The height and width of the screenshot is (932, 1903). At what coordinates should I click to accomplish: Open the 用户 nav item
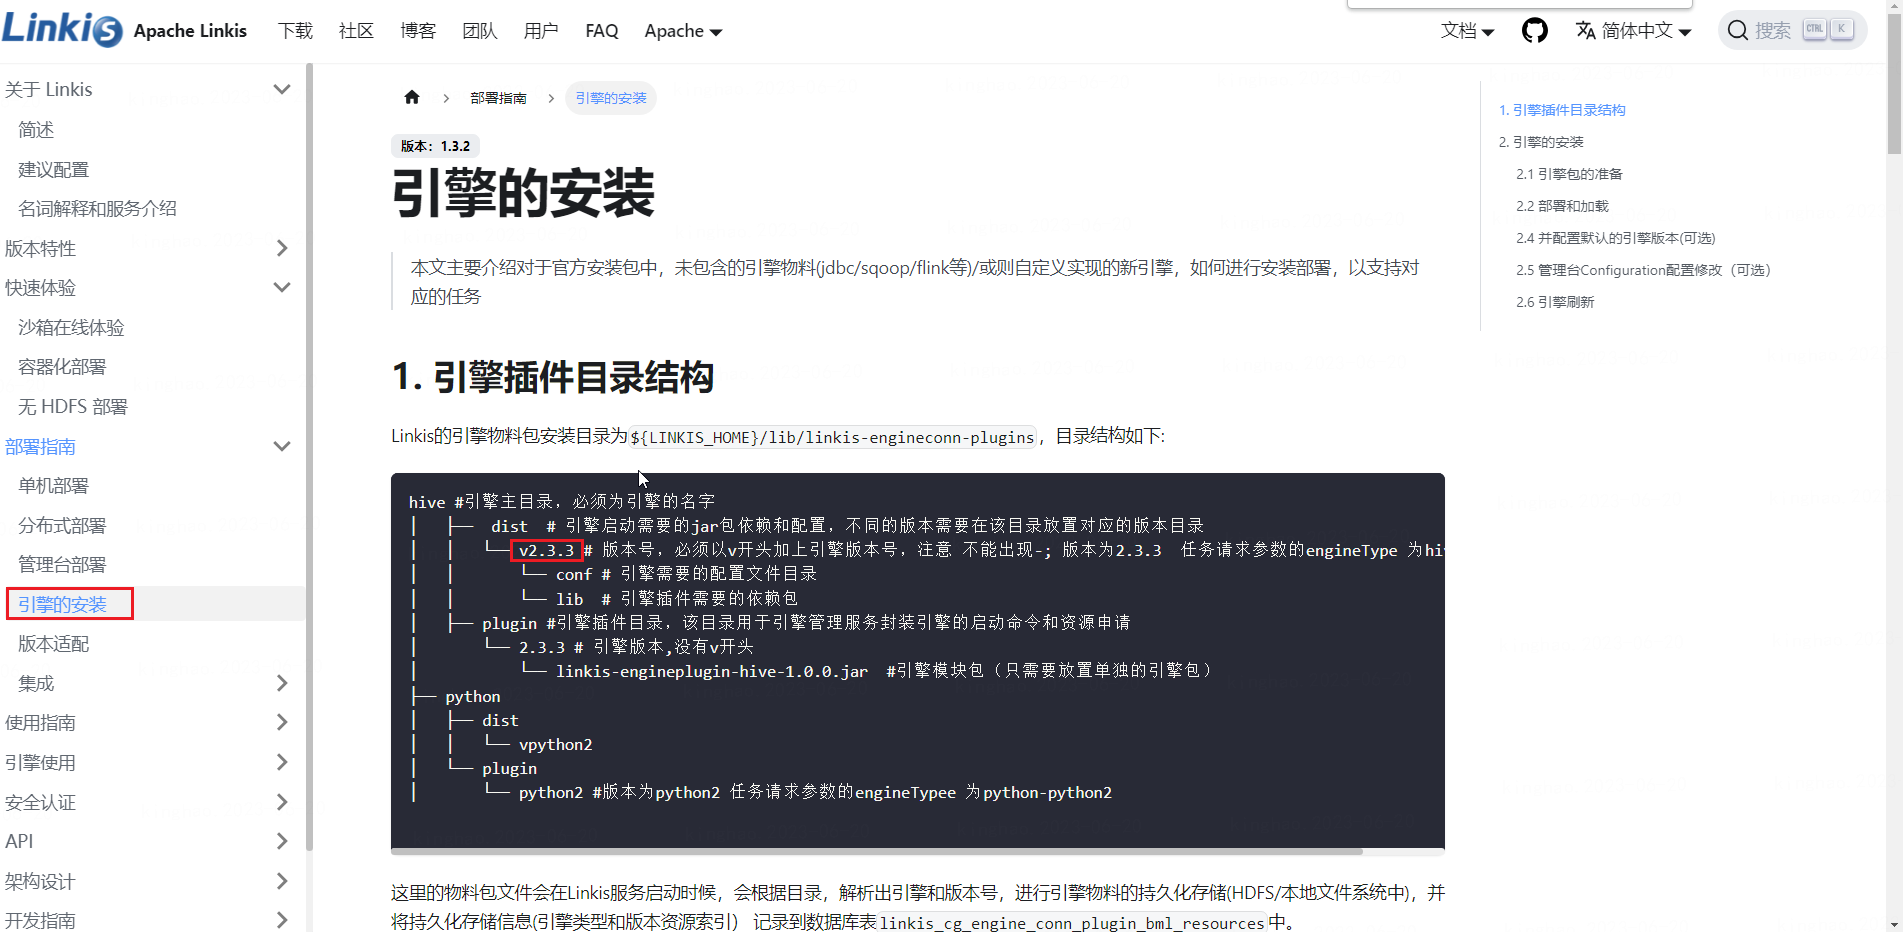tap(541, 31)
